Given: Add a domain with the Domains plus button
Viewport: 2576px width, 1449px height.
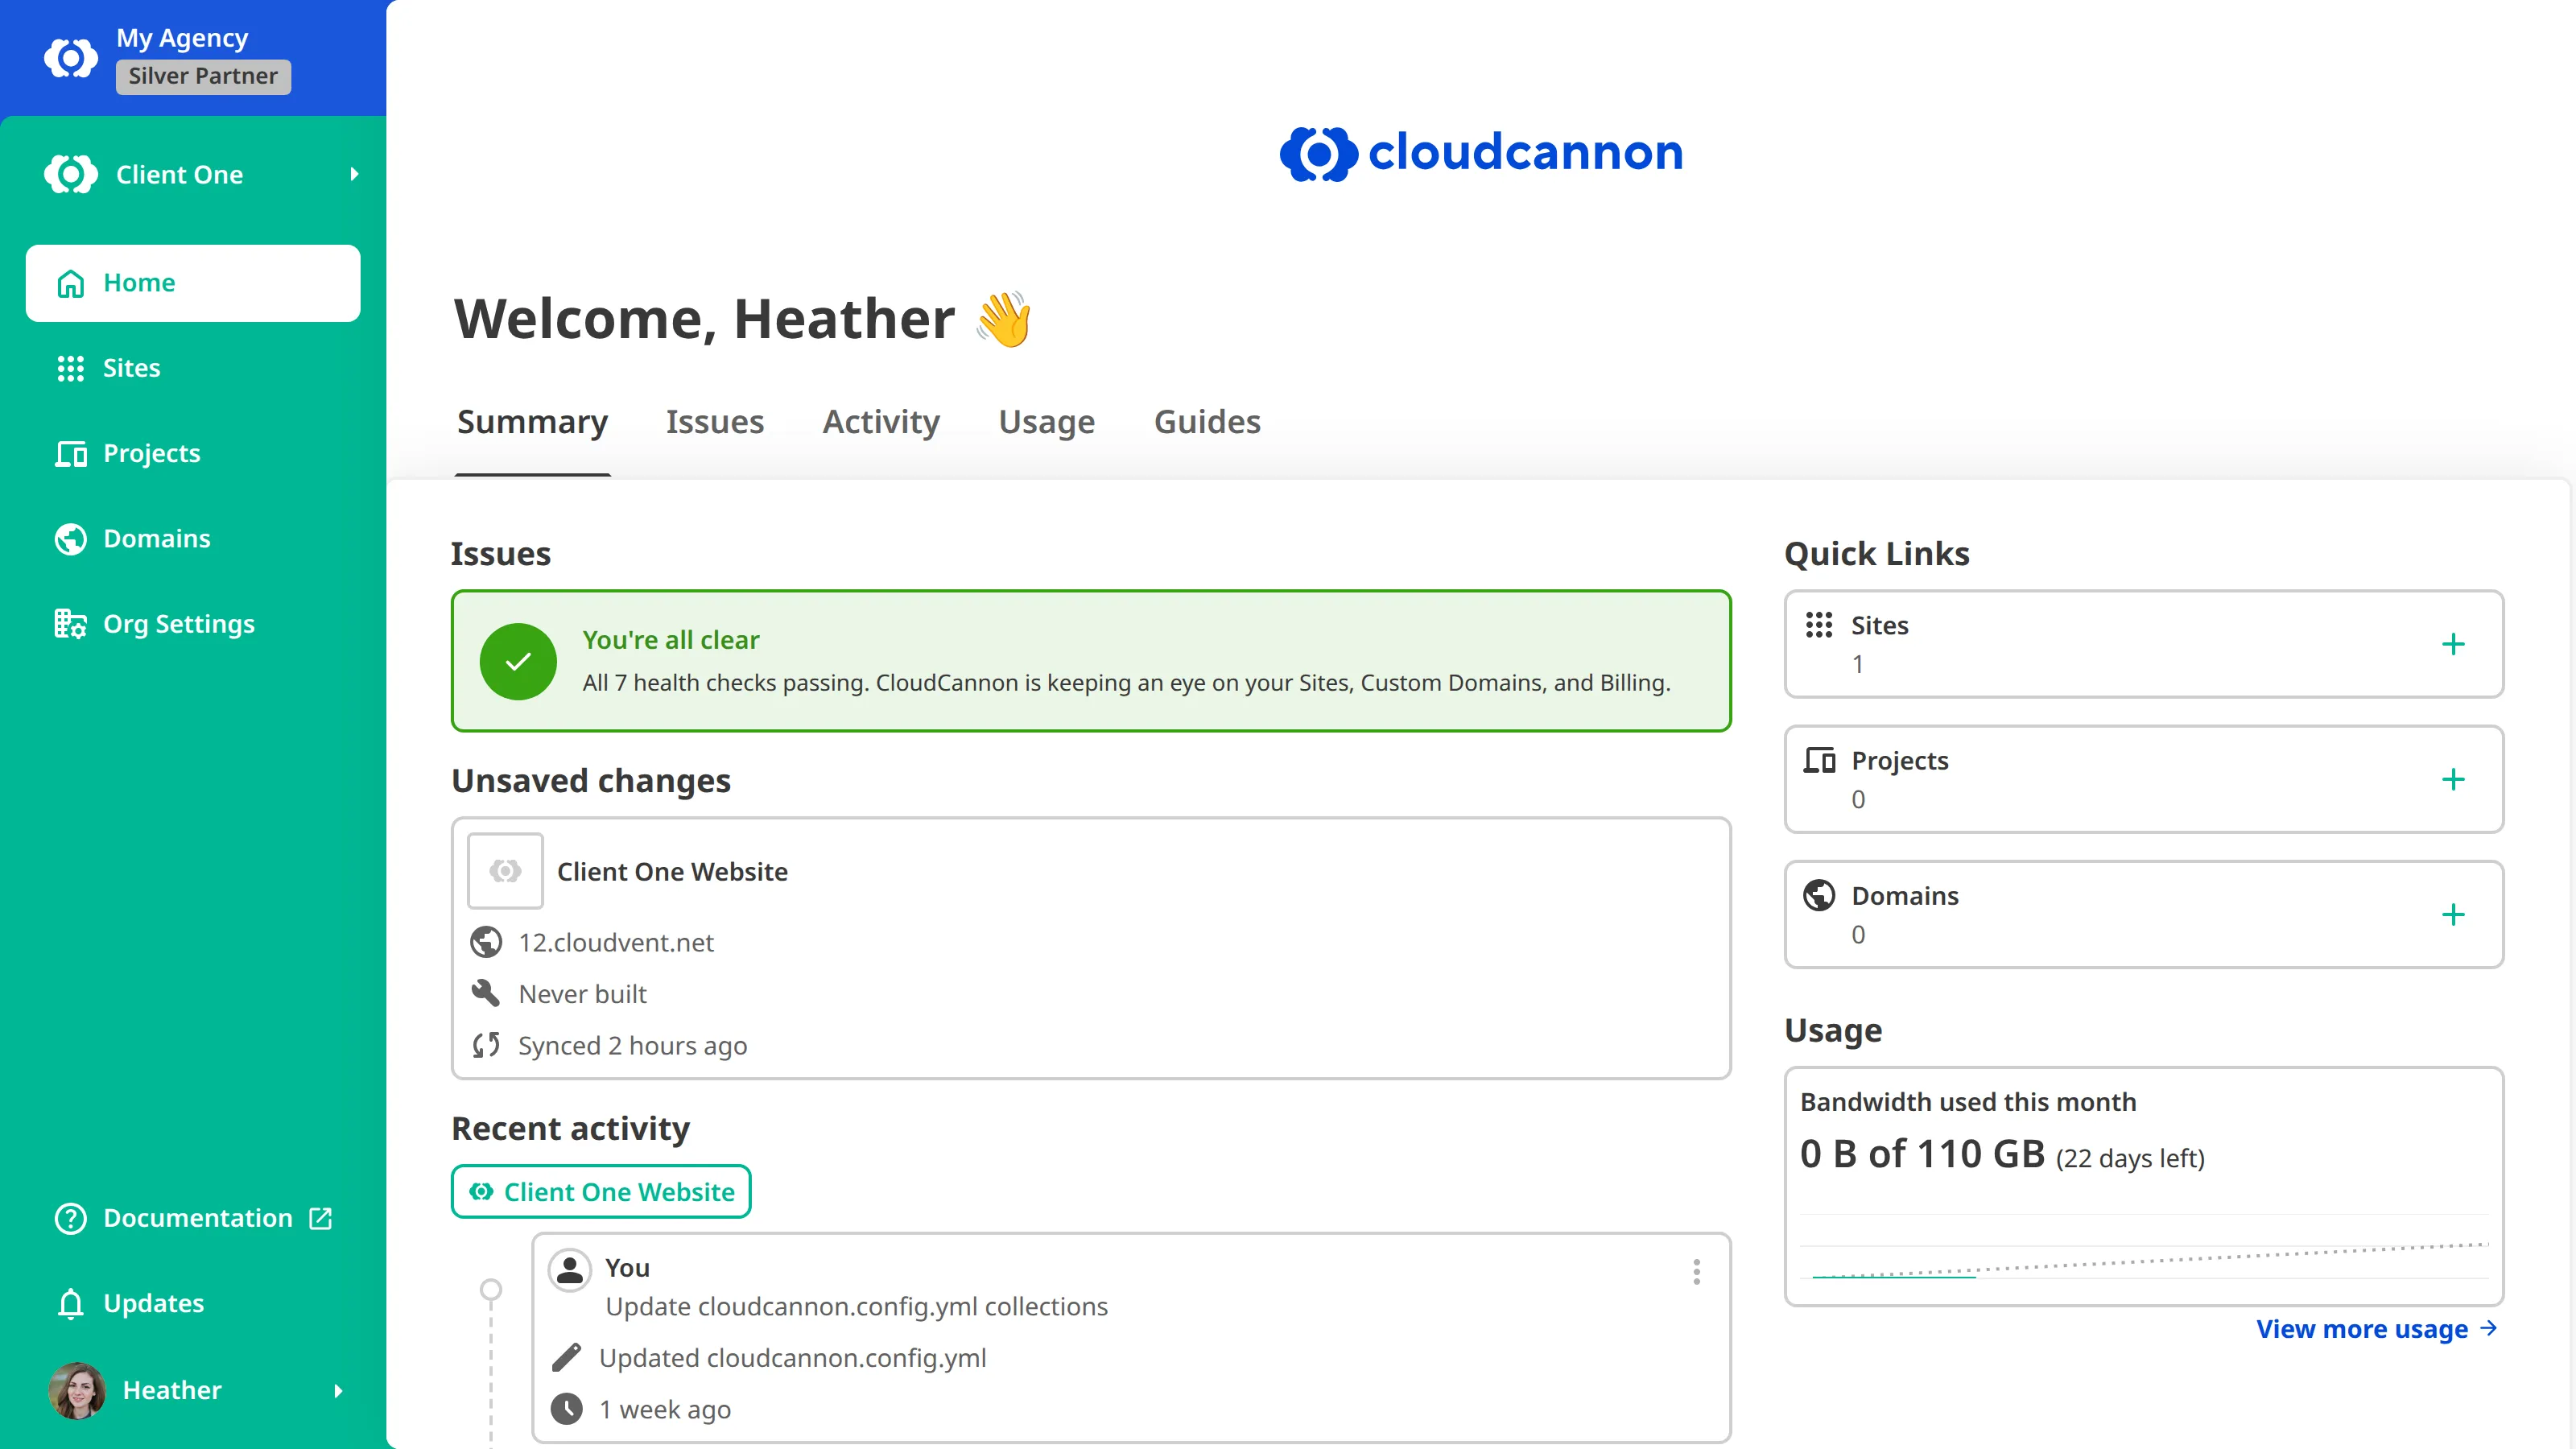Looking at the screenshot, I should pyautogui.click(x=2453, y=914).
